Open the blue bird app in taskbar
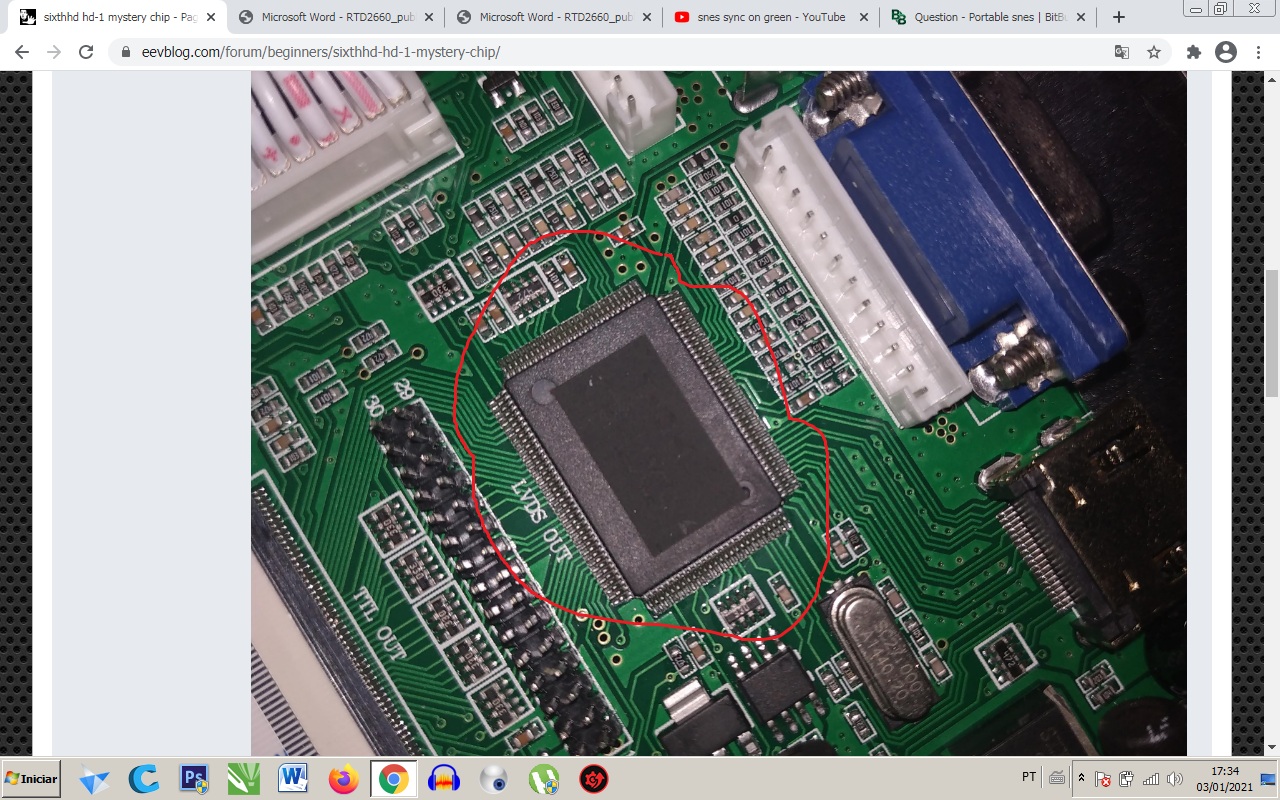 click(x=94, y=779)
